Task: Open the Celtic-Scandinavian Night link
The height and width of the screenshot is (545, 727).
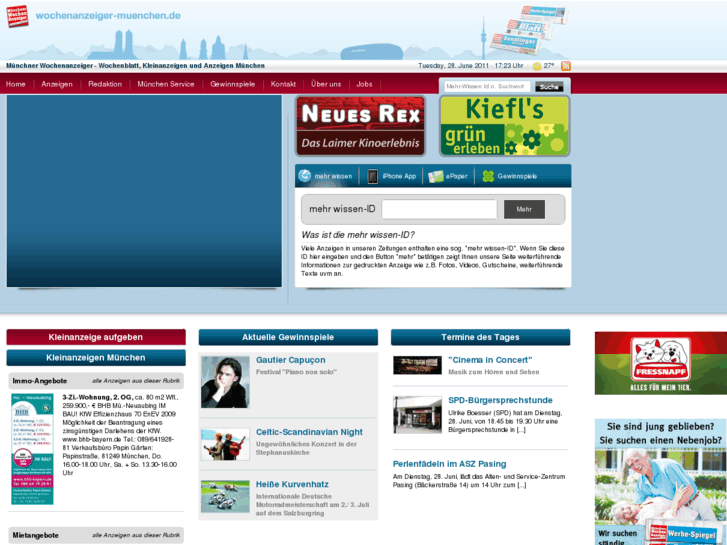Action: 309,432
